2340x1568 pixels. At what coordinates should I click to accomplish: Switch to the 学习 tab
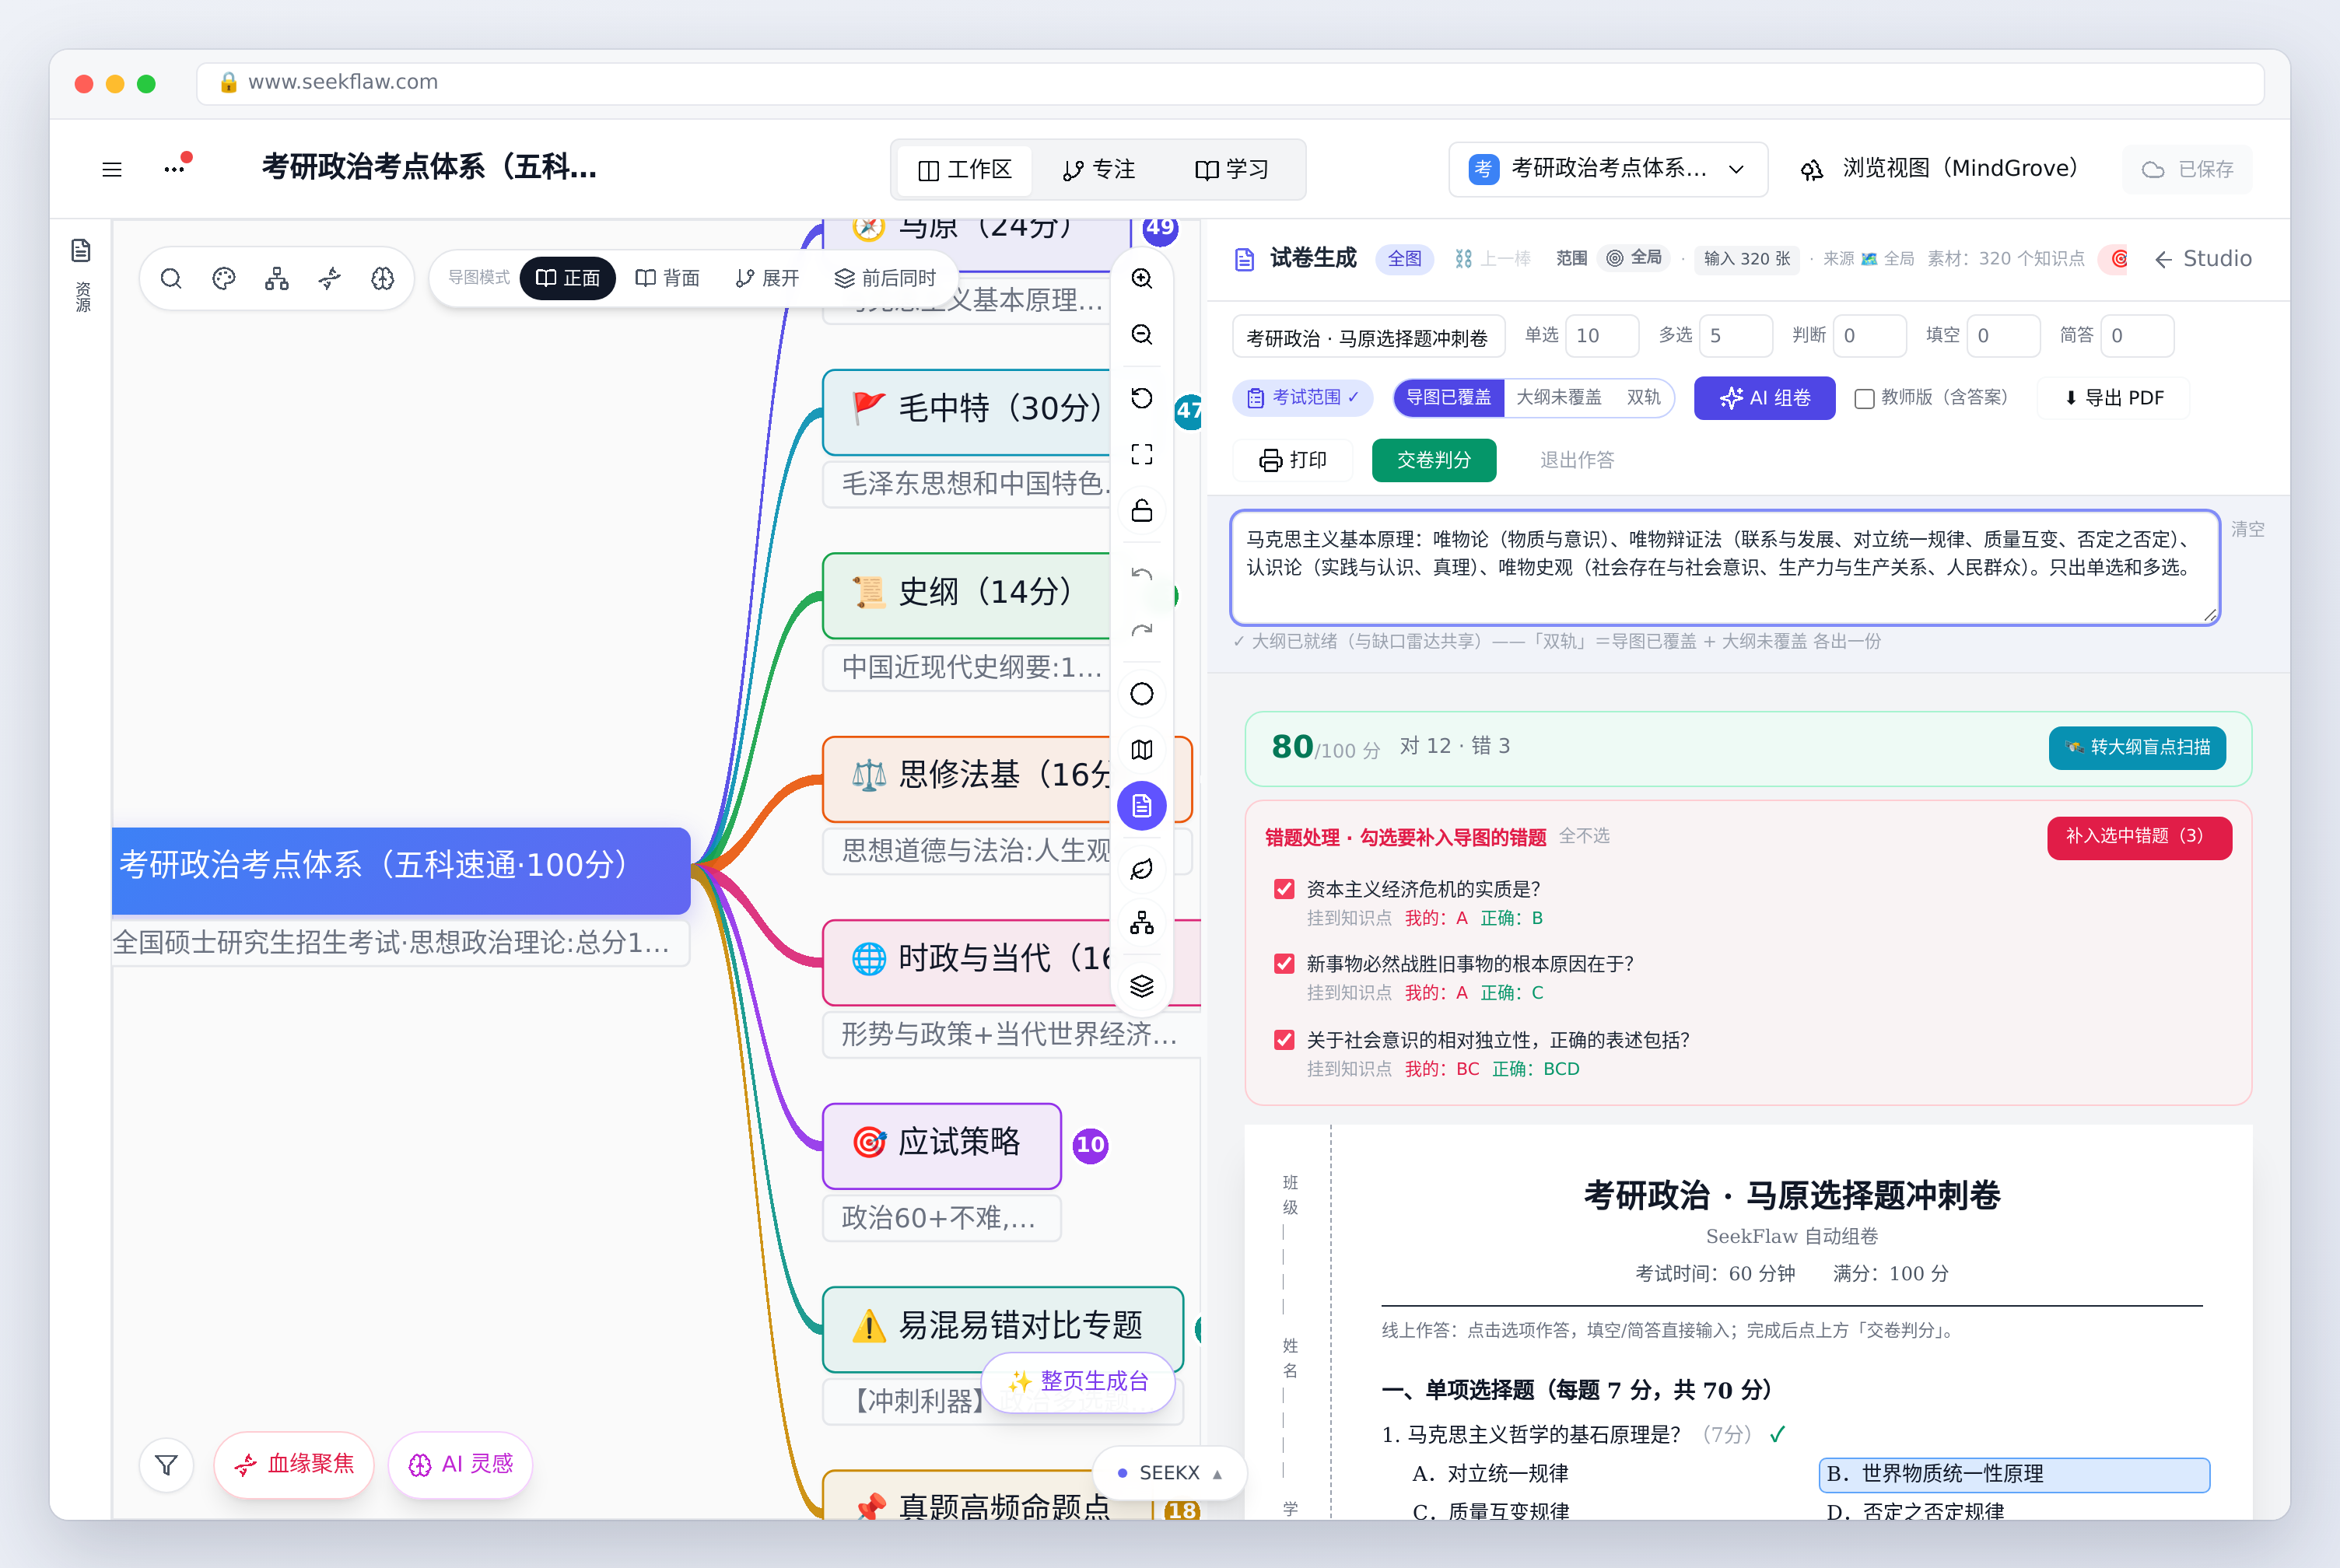click(x=1231, y=169)
